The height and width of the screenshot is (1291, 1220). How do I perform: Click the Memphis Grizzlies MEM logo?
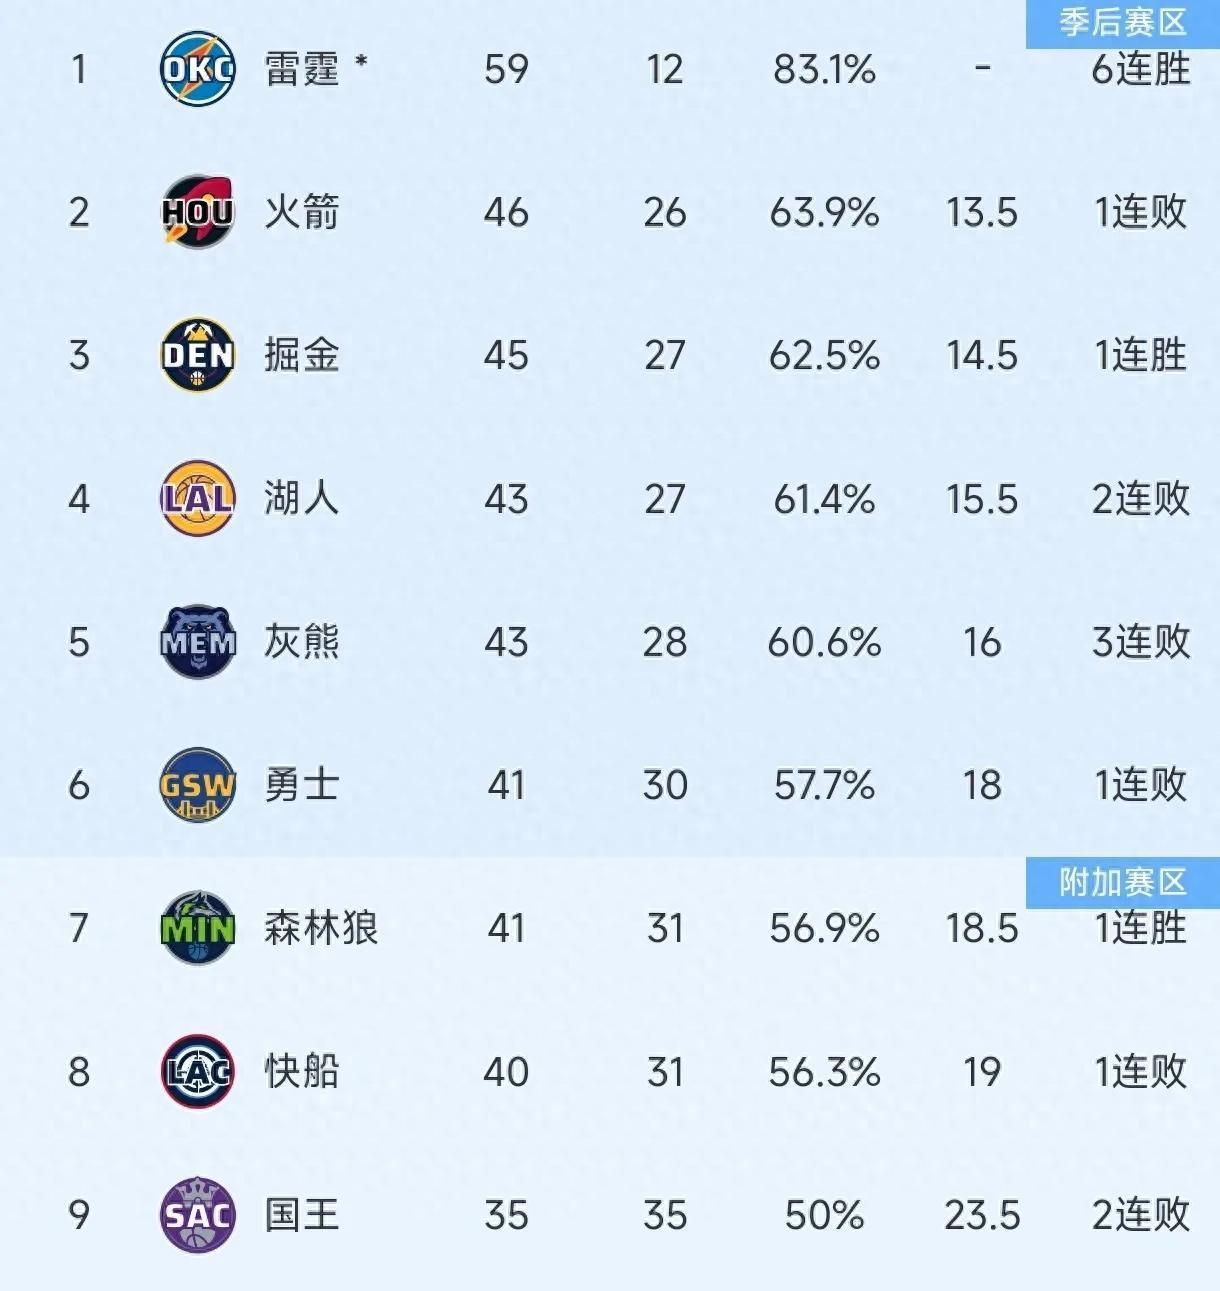198,642
